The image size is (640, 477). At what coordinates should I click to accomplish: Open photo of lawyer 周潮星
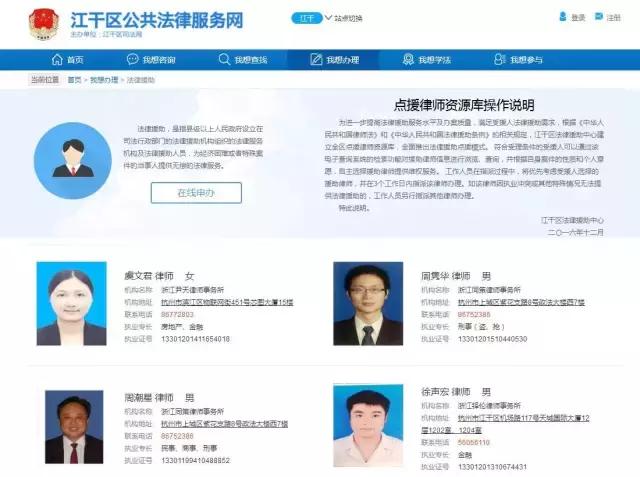pyautogui.click(x=74, y=427)
